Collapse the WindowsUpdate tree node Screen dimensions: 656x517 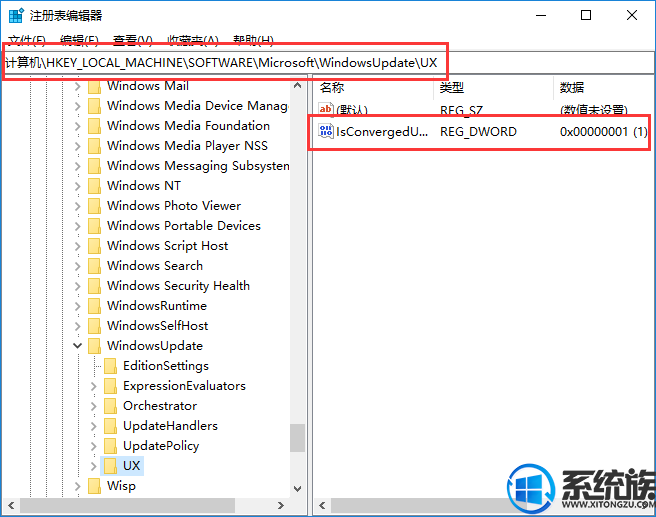[78, 346]
